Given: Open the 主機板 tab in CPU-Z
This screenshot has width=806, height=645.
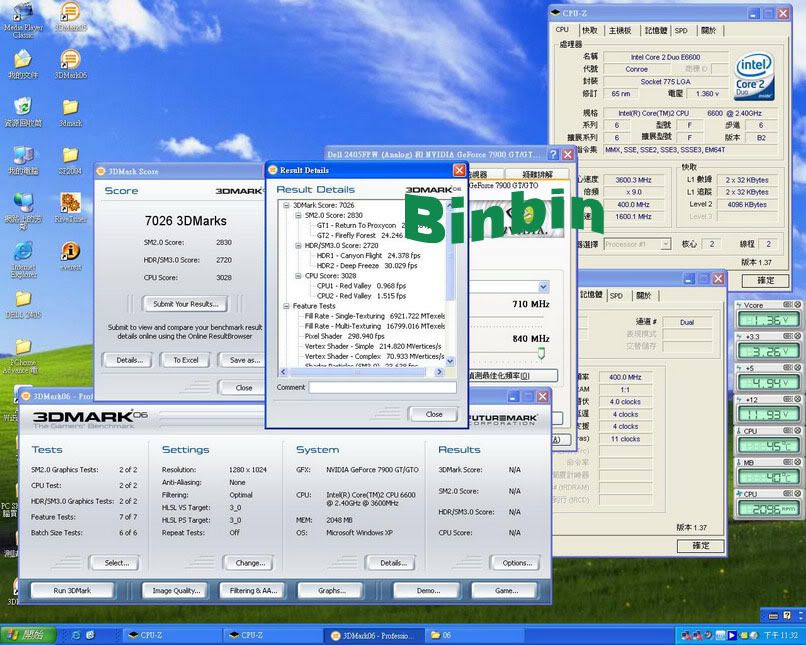Looking at the screenshot, I should [x=621, y=31].
